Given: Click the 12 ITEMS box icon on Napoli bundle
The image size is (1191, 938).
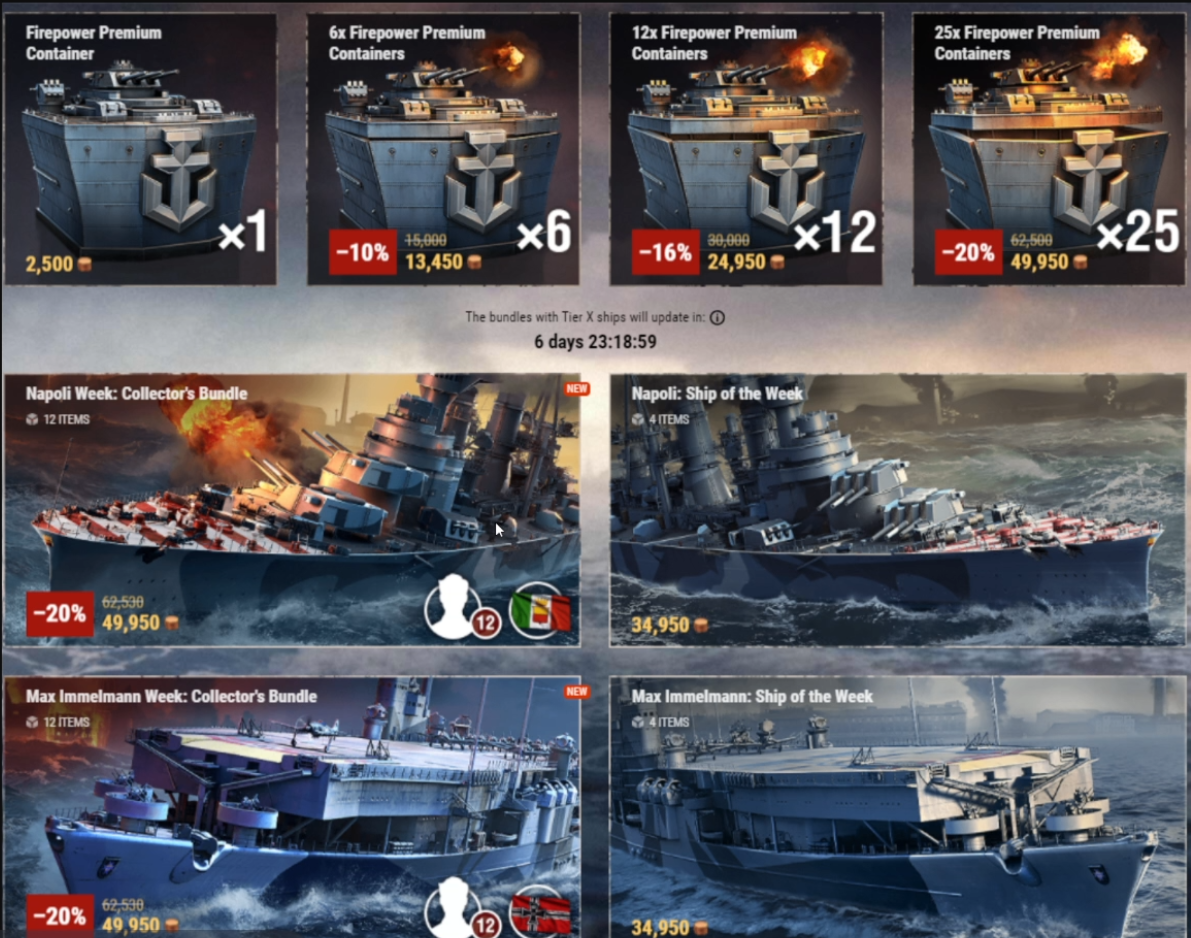Looking at the screenshot, I should pos(32,419).
